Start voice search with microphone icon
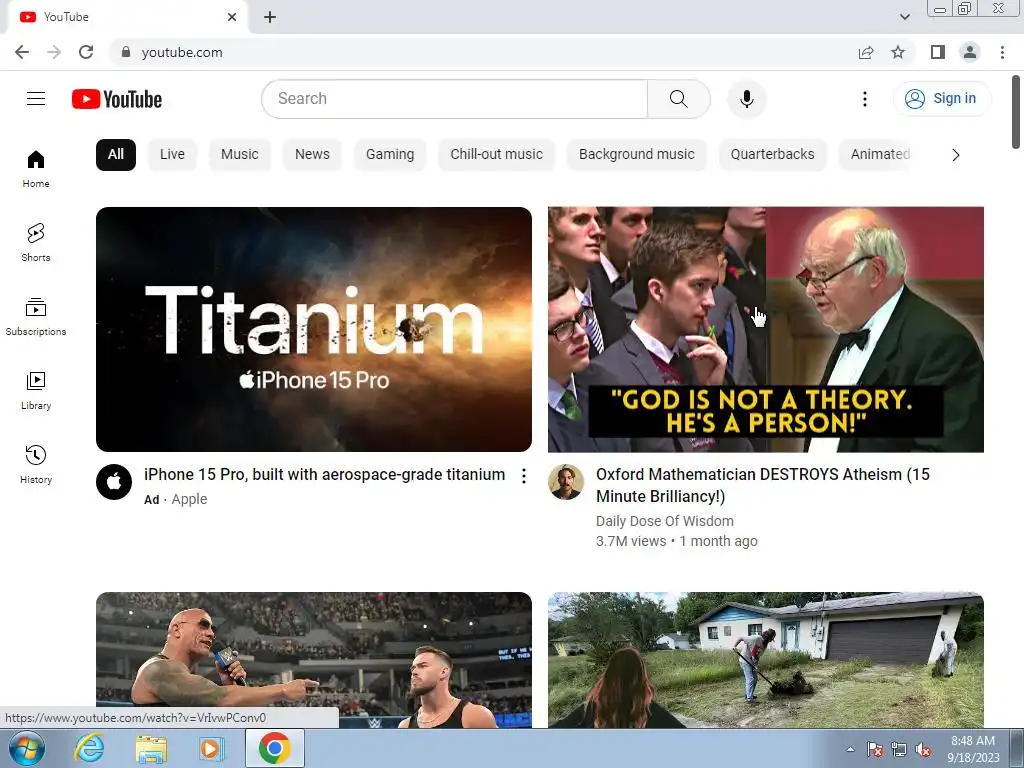 [x=746, y=99]
